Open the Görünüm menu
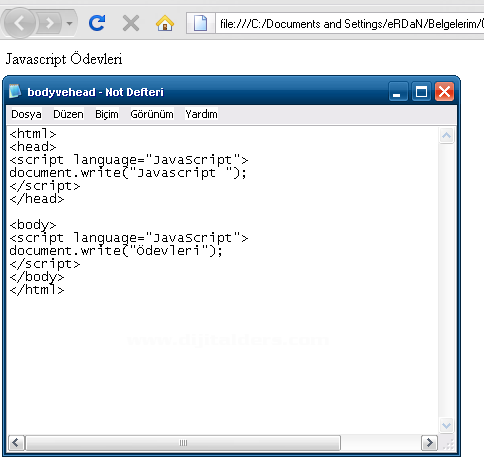The width and height of the screenshot is (484, 461). click(152, 114)
